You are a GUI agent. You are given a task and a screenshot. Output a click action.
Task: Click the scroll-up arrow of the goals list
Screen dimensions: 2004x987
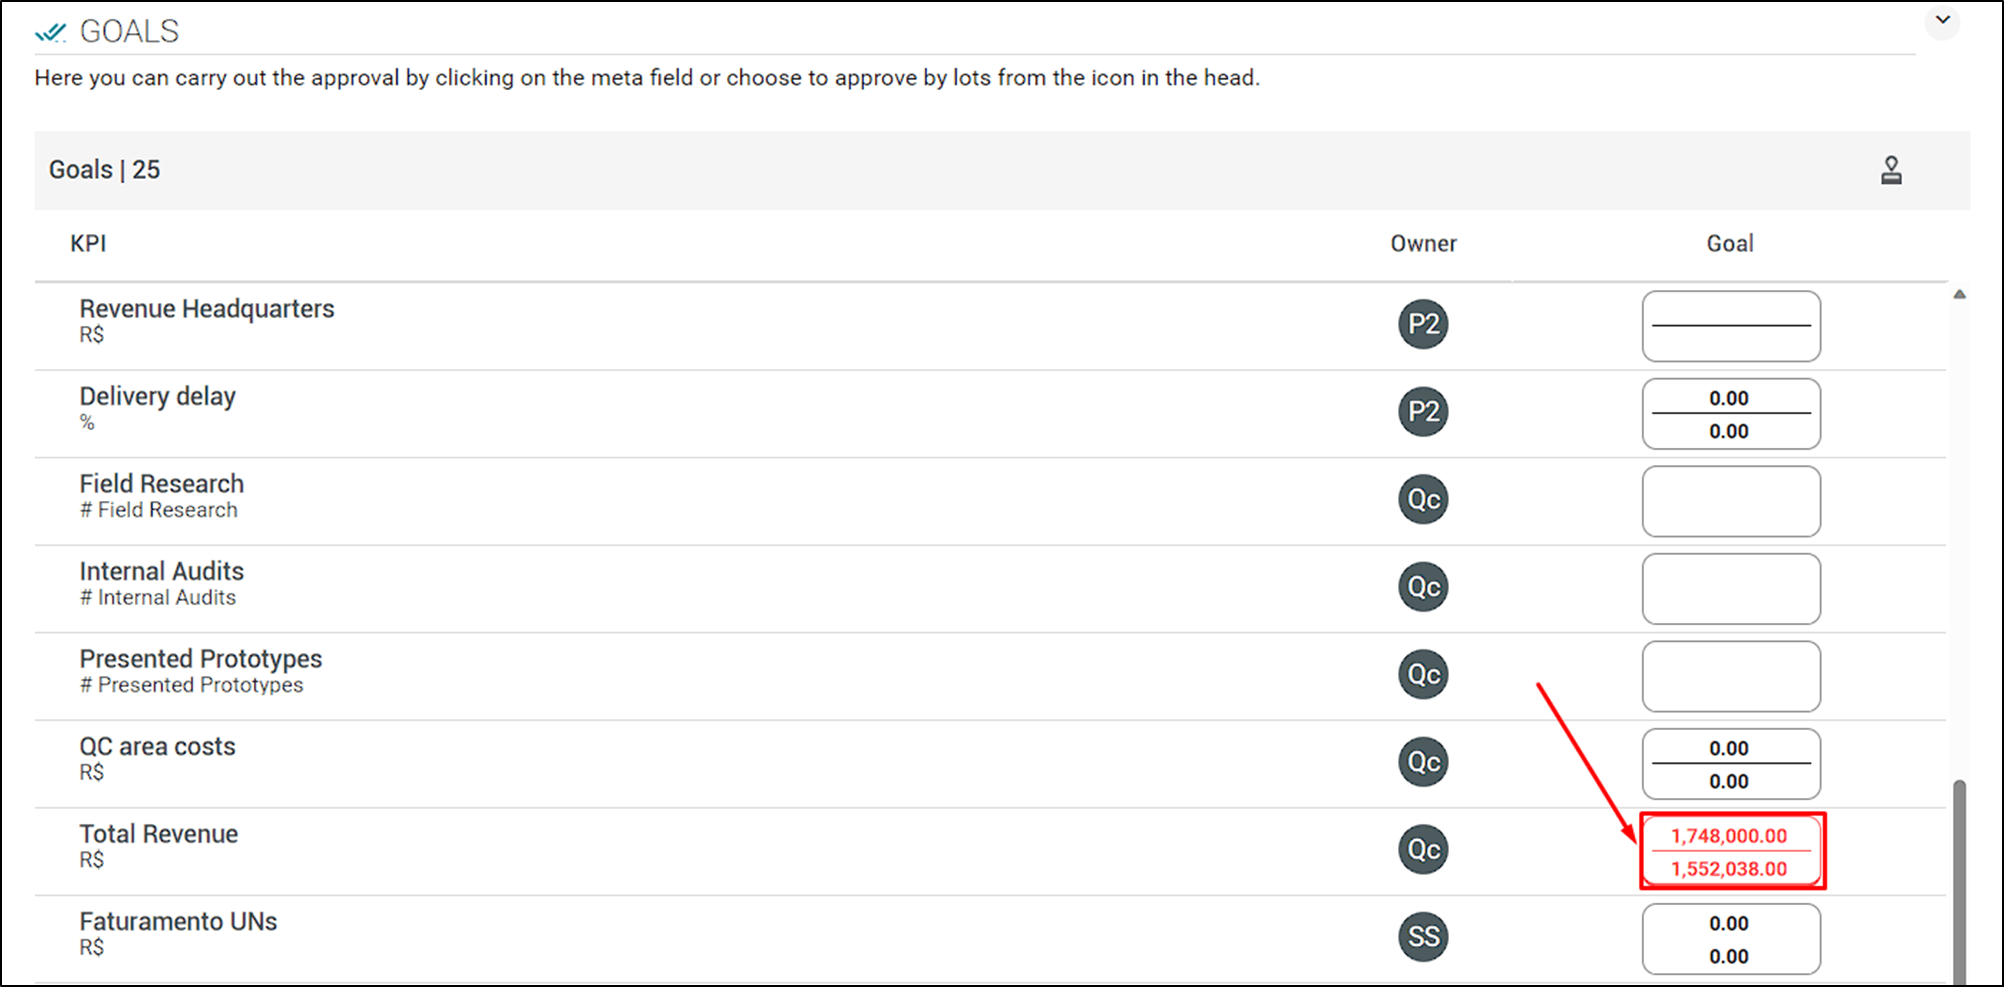click(1960, 294)
